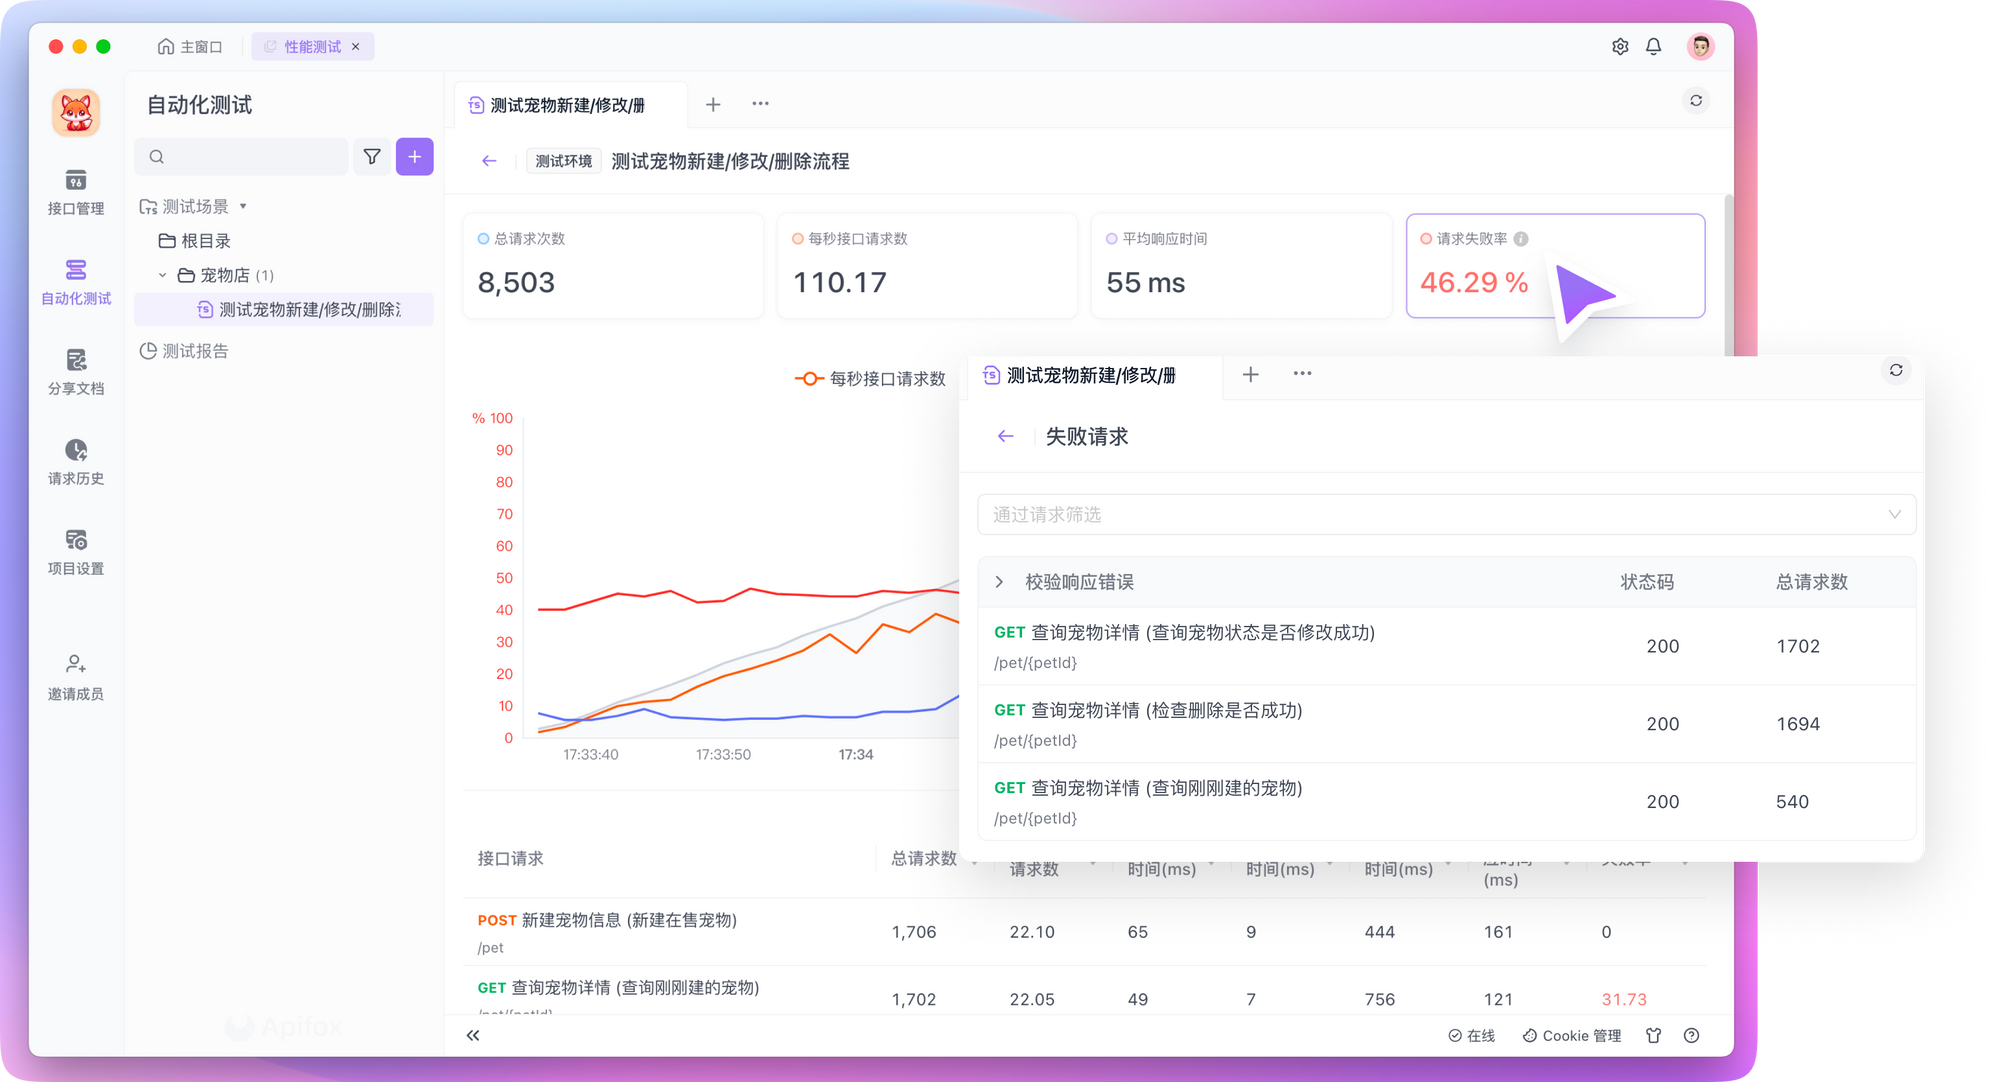The image size is (2000, 1082).
Task: Collapse the sidebar with double chevron
Action: (x=473, y=1036)
